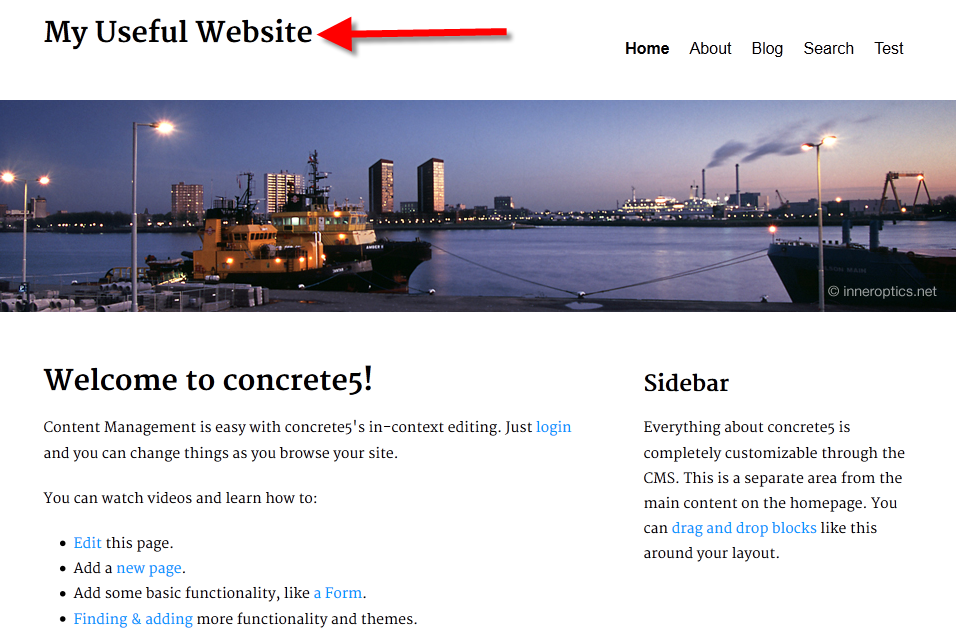Click the Welcome to concrete5! heading

coord(208,380)
